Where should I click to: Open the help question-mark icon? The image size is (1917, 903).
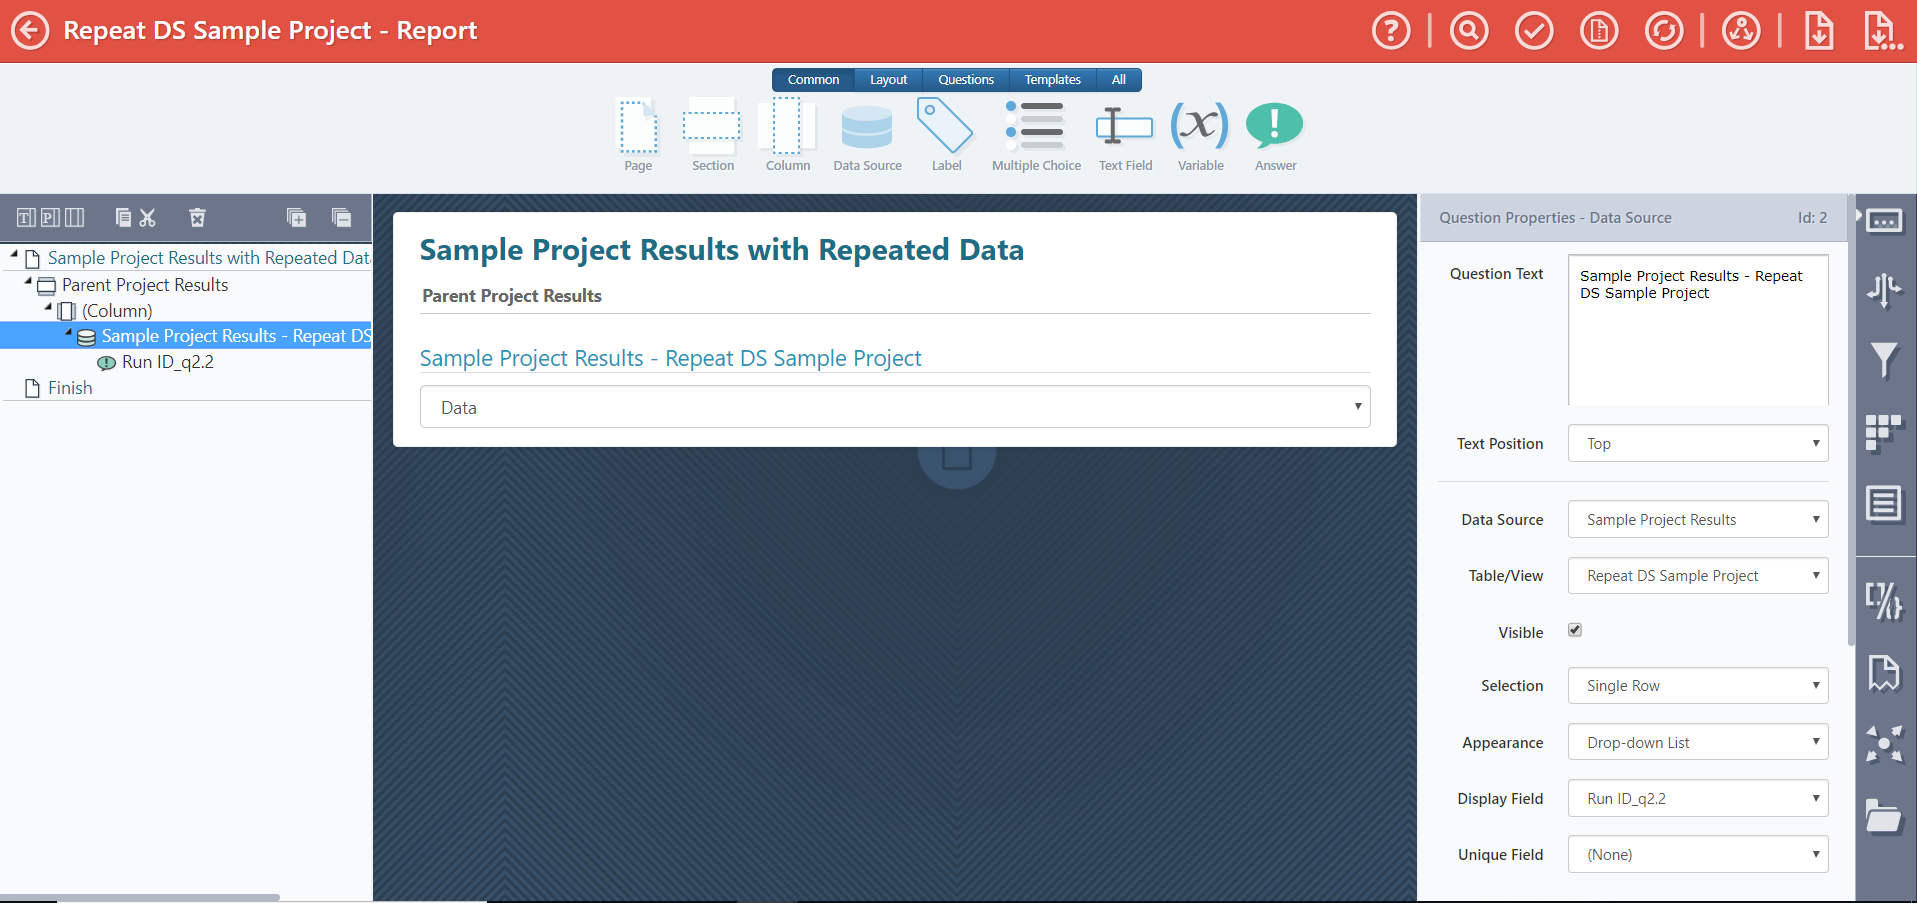pyautogui.click(x=1391, y=30)
